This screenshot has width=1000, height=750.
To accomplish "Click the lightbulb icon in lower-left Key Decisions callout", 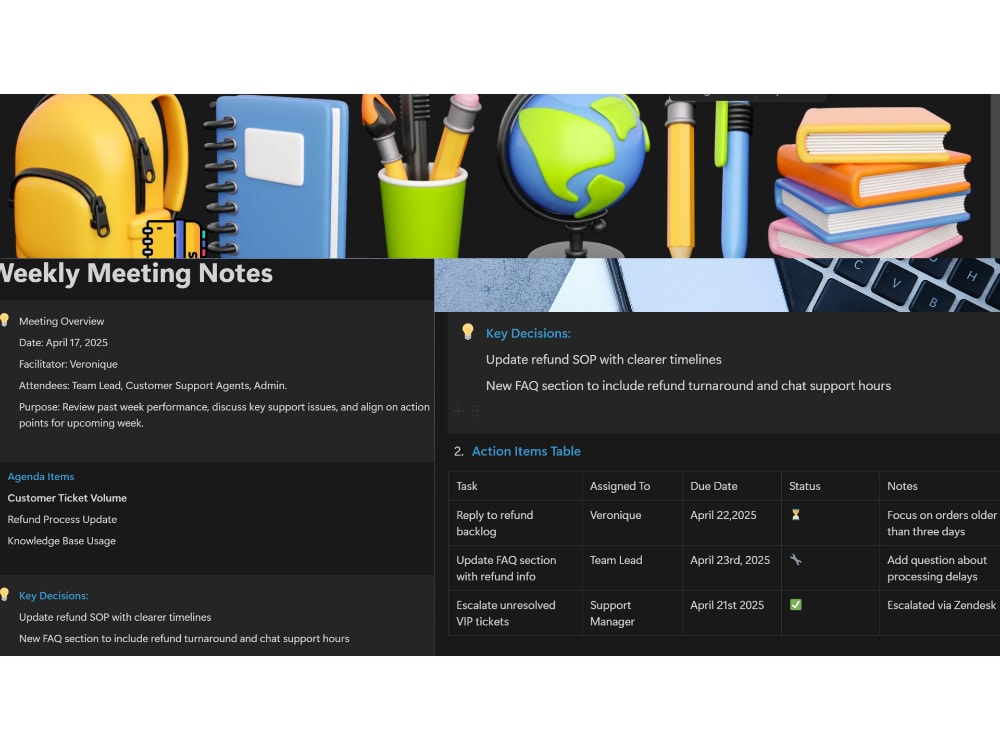I will tap(4, 594).
